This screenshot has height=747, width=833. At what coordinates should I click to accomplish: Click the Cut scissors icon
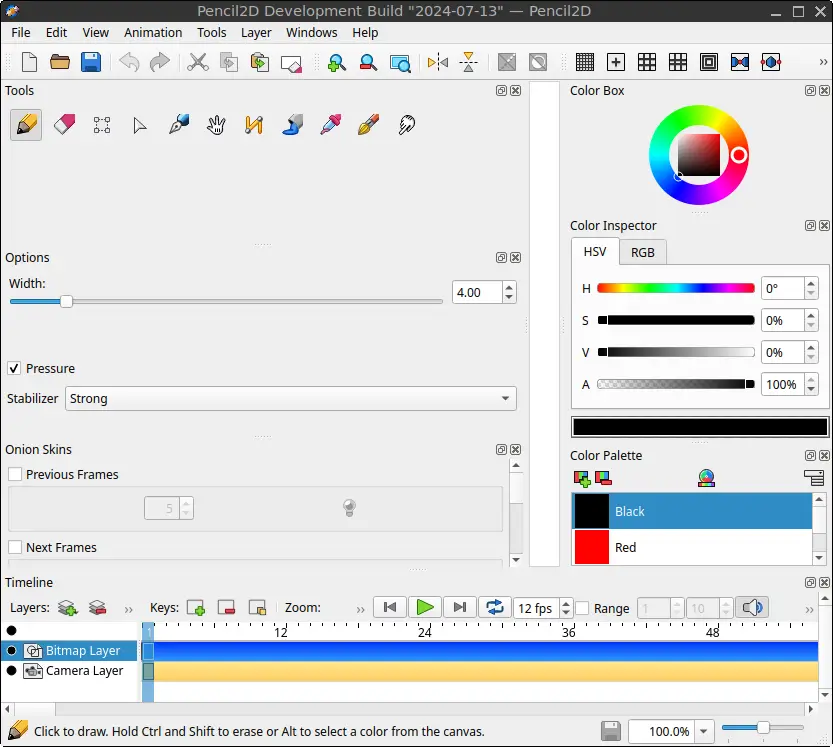198,62
